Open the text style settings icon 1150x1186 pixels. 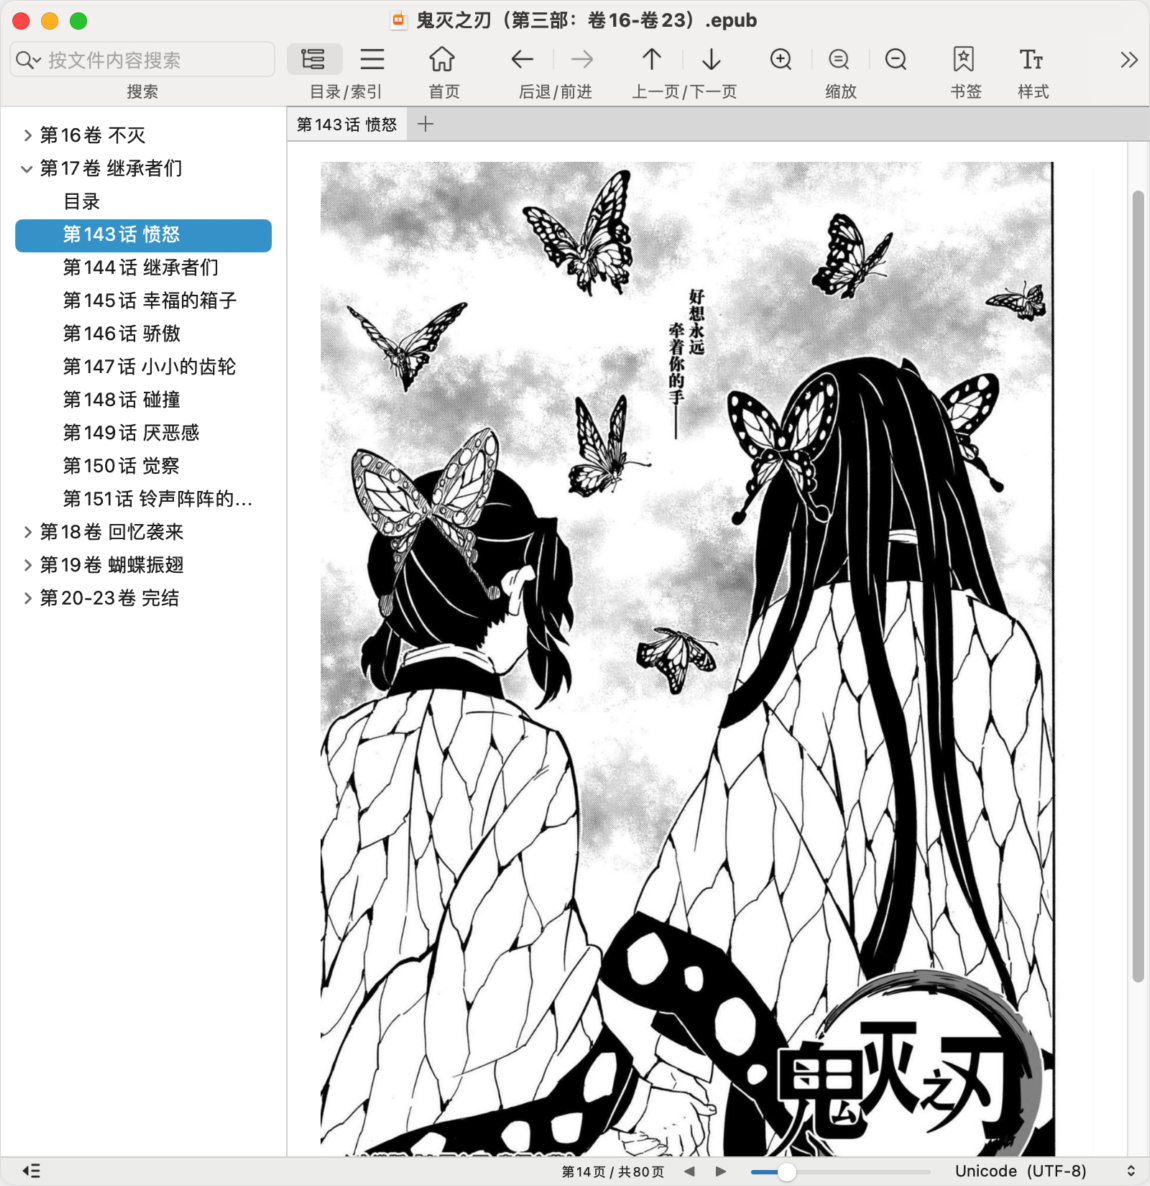click(x=1031, y=59)
